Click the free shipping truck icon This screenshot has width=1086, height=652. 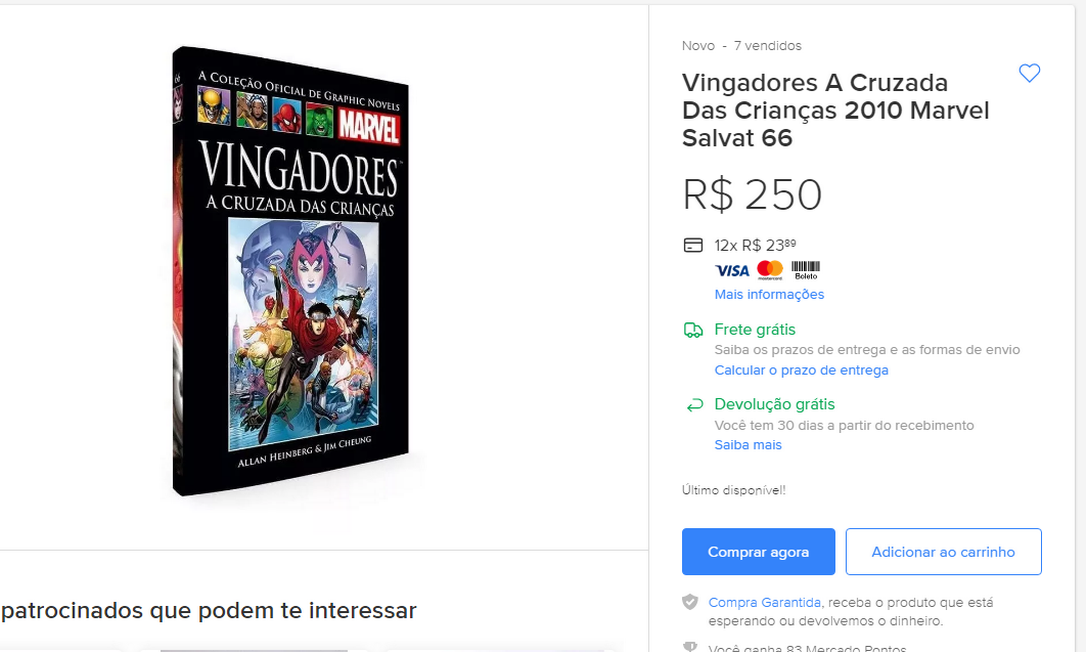click(693, 330)
